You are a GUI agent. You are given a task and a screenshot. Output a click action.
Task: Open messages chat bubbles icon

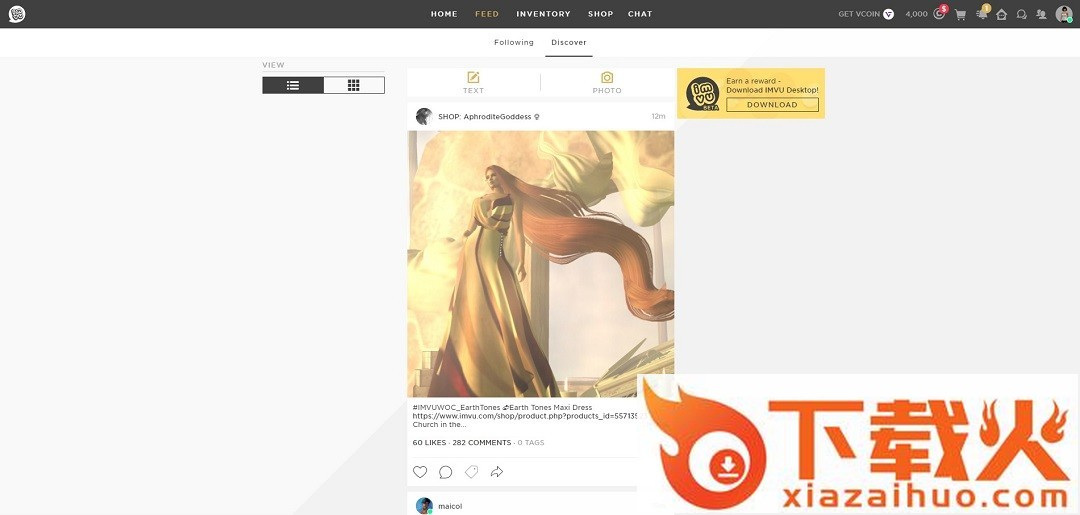(1021, 14)
